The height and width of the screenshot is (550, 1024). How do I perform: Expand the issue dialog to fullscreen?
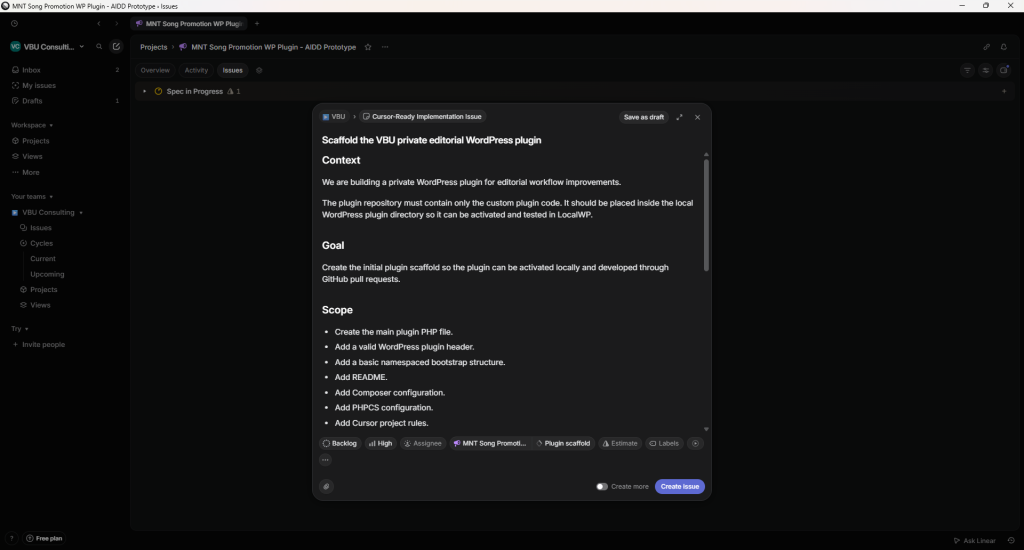coord(679,117)
